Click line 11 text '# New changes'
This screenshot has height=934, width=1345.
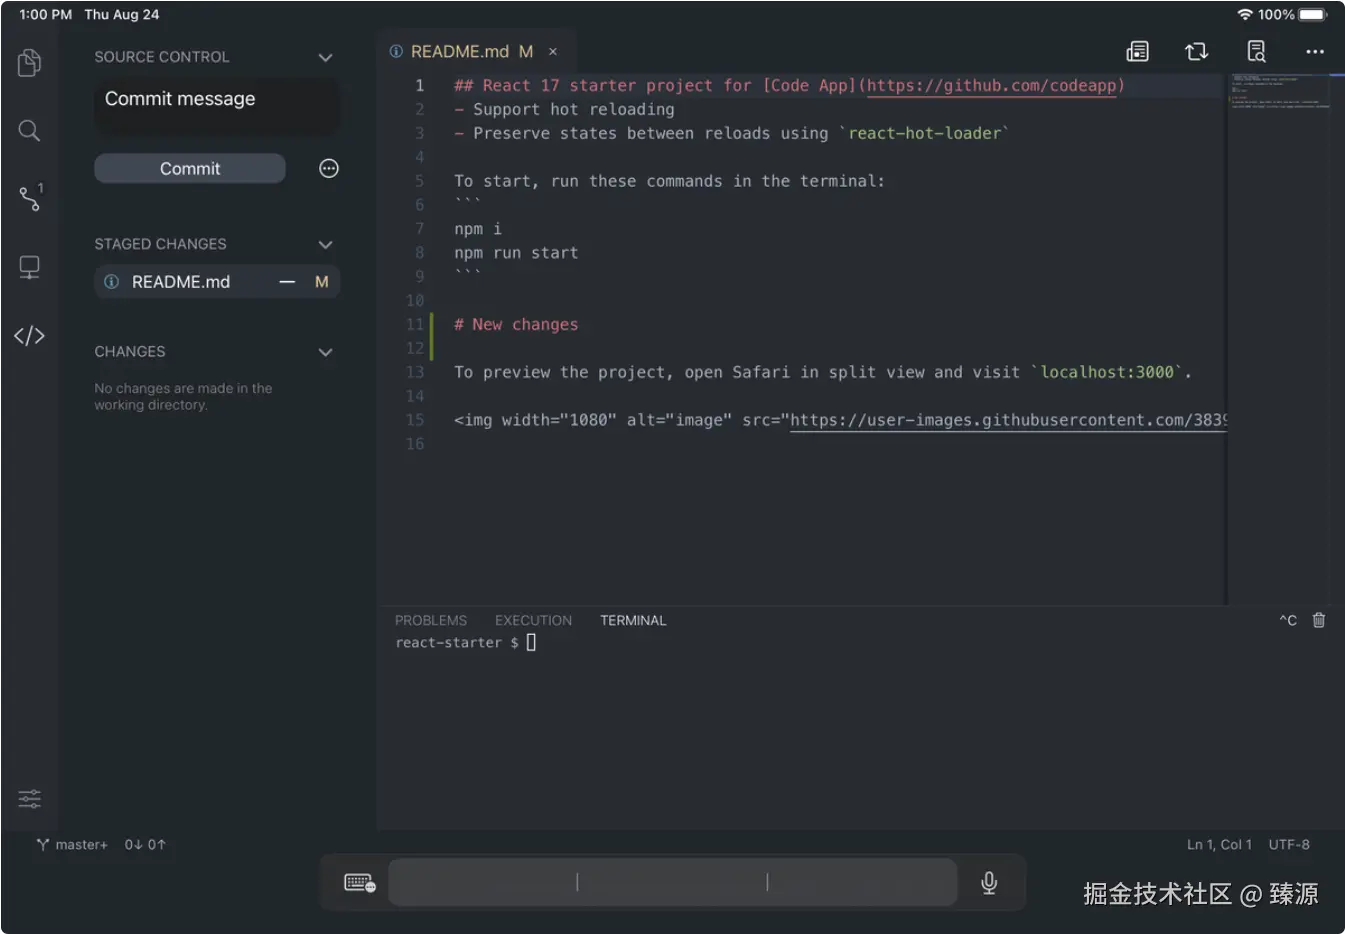click(516, 324)
